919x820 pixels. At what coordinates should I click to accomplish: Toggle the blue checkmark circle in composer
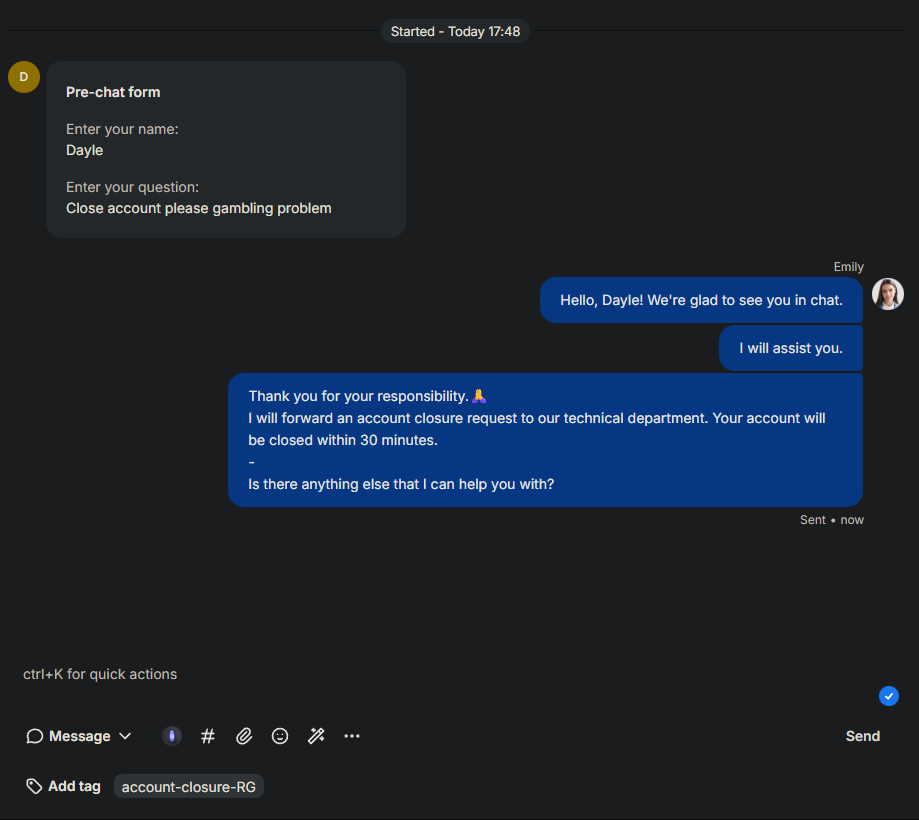(x=889, y=696)
